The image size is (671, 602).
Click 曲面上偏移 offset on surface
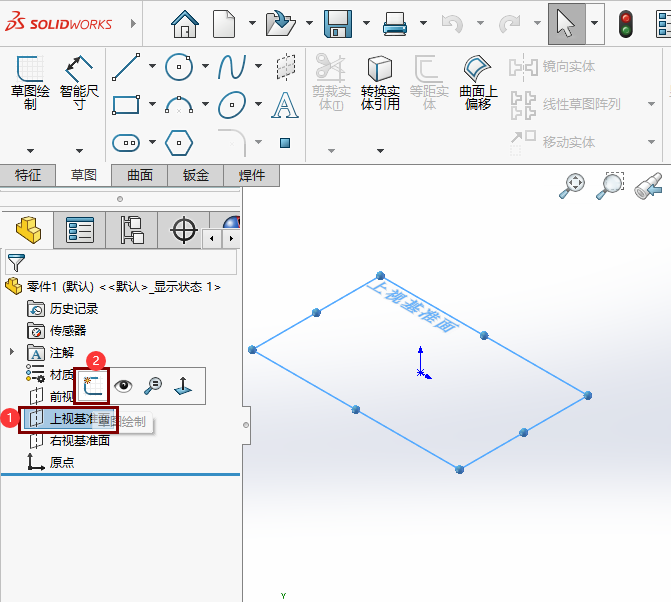pyautogui.click(x=478, y=82)
